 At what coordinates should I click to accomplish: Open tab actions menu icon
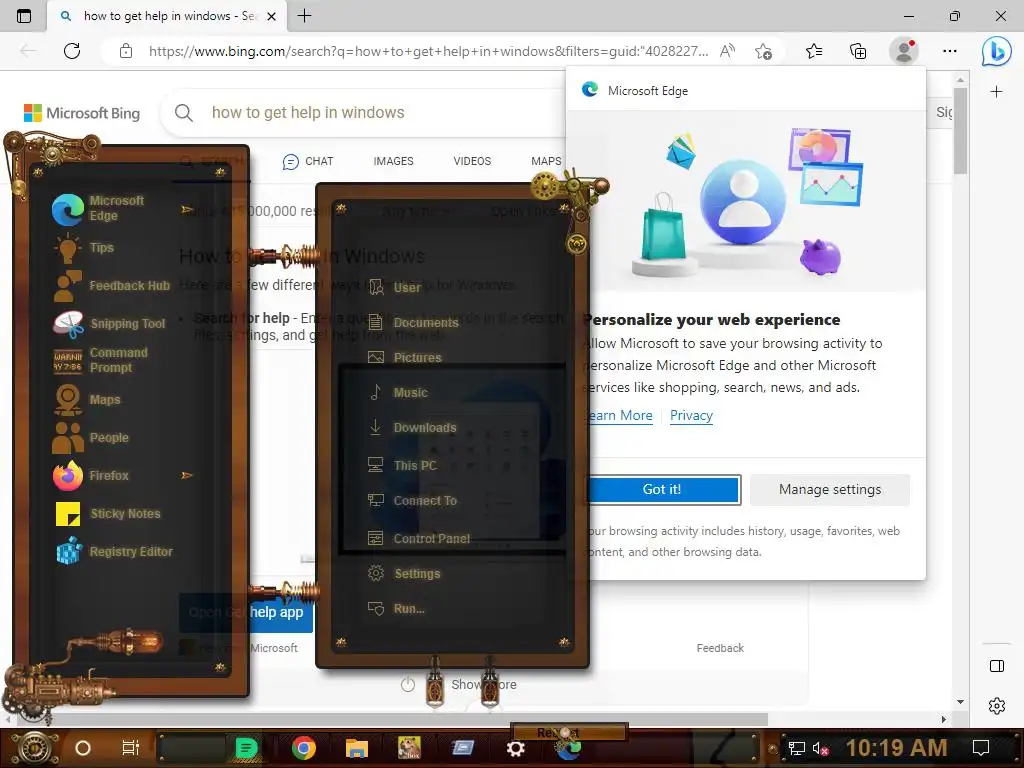(24, 16)
